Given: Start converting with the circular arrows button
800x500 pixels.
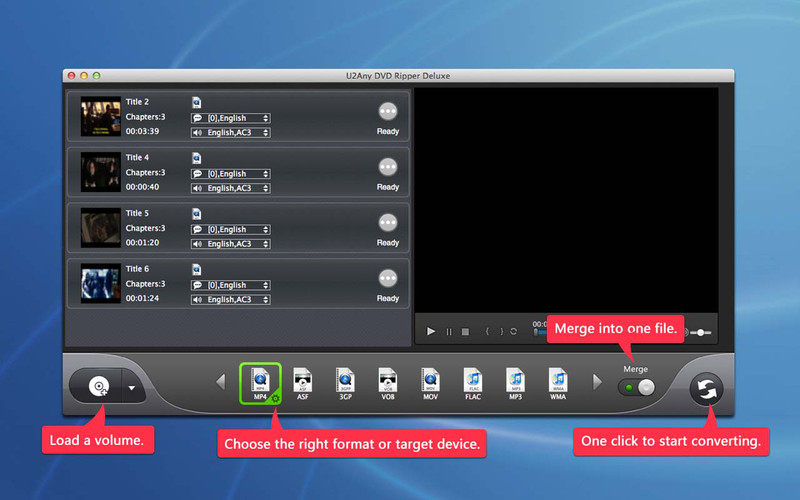Looking at the screenshot, I should [x=707, y=390].
